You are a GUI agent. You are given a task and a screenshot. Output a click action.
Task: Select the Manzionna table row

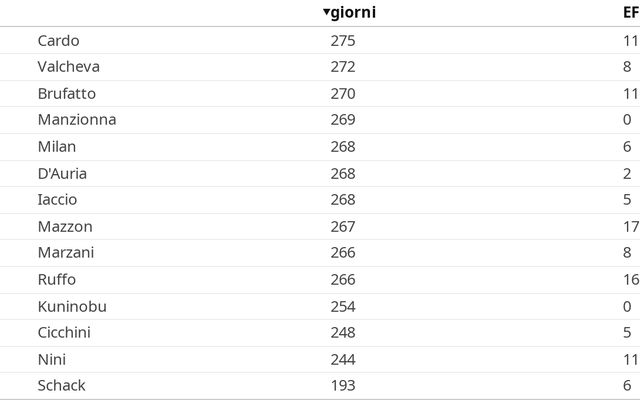(x=320, y=120)
